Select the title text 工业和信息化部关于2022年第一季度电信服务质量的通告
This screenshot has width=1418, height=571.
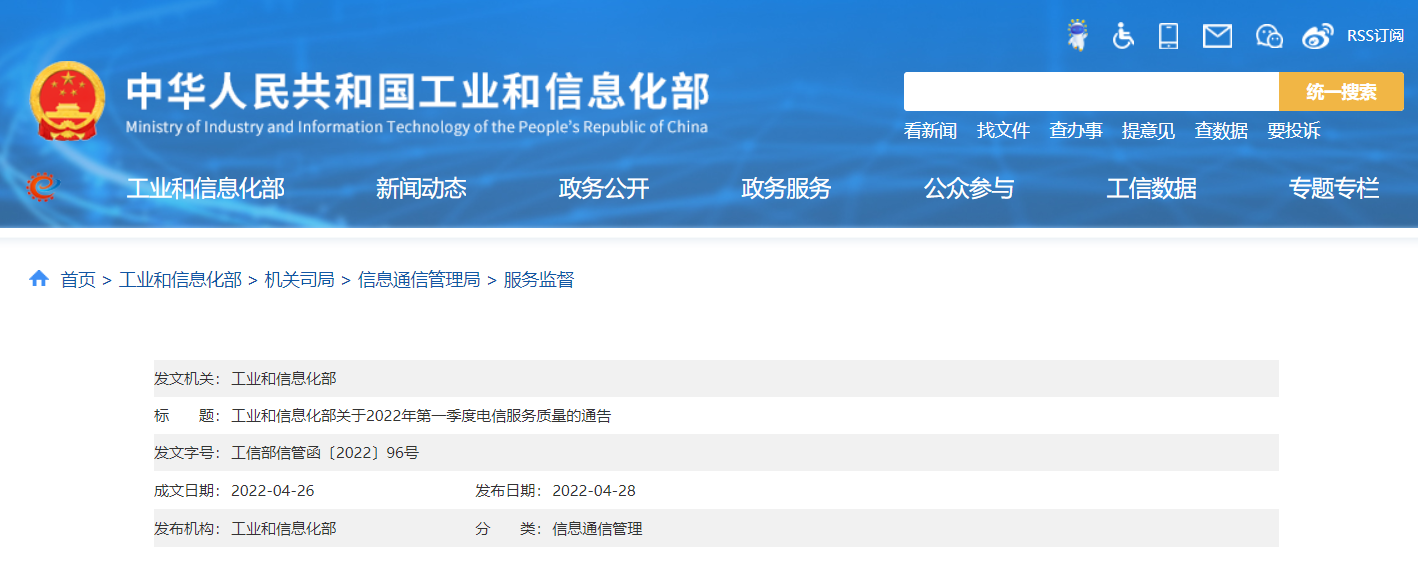coord(421,416)
